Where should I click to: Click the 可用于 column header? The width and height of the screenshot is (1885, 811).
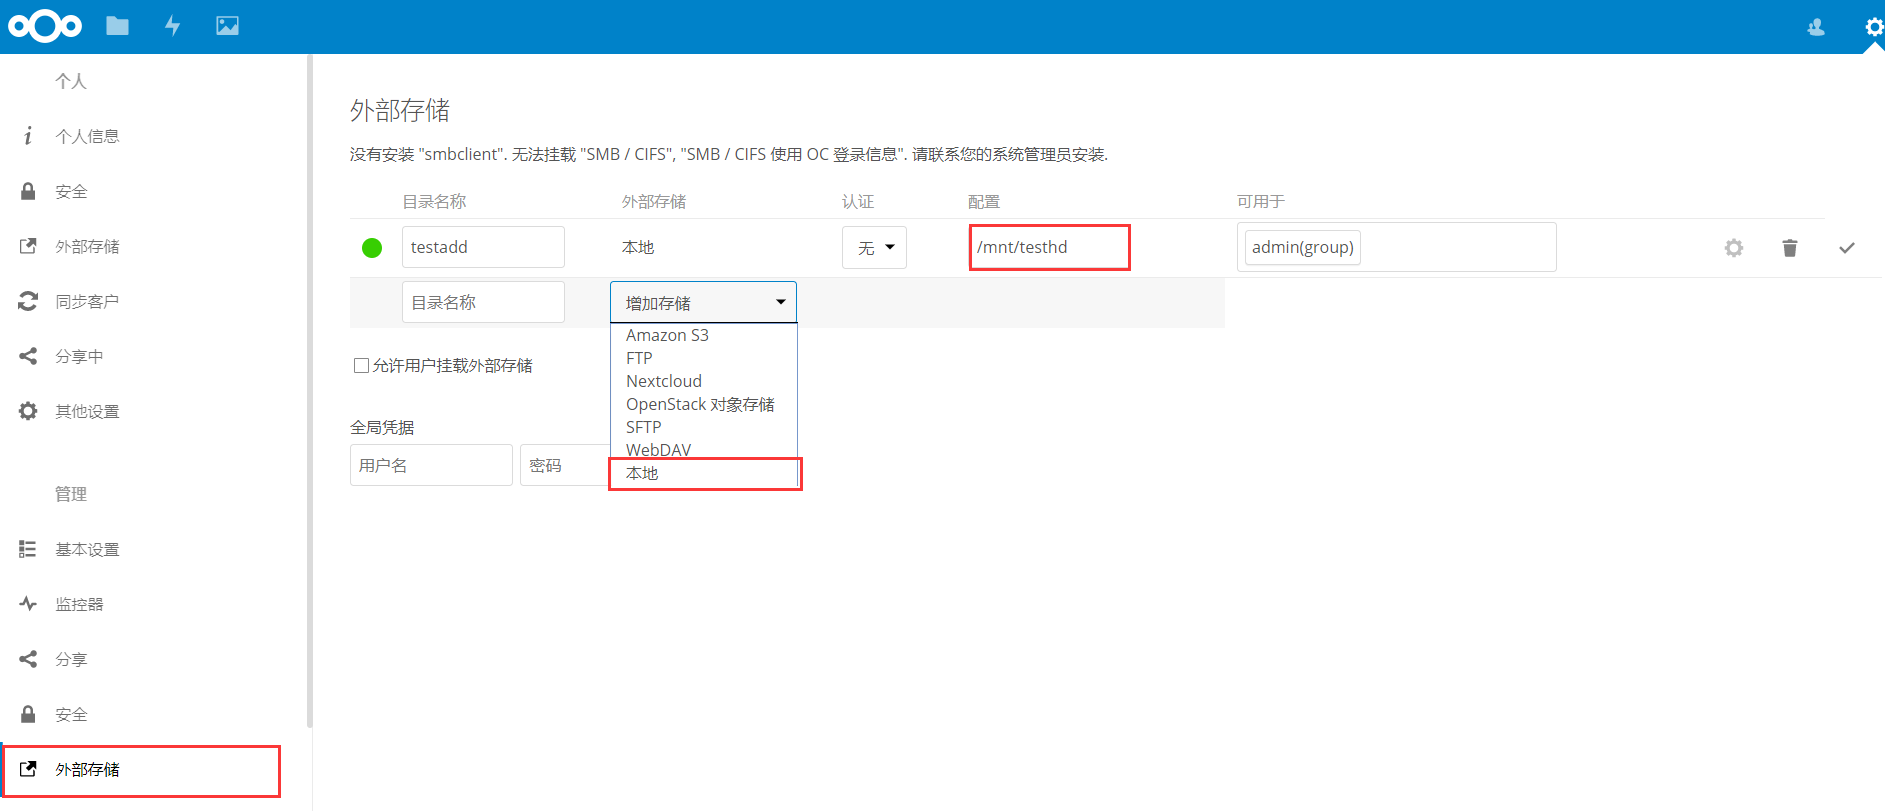1261,201
